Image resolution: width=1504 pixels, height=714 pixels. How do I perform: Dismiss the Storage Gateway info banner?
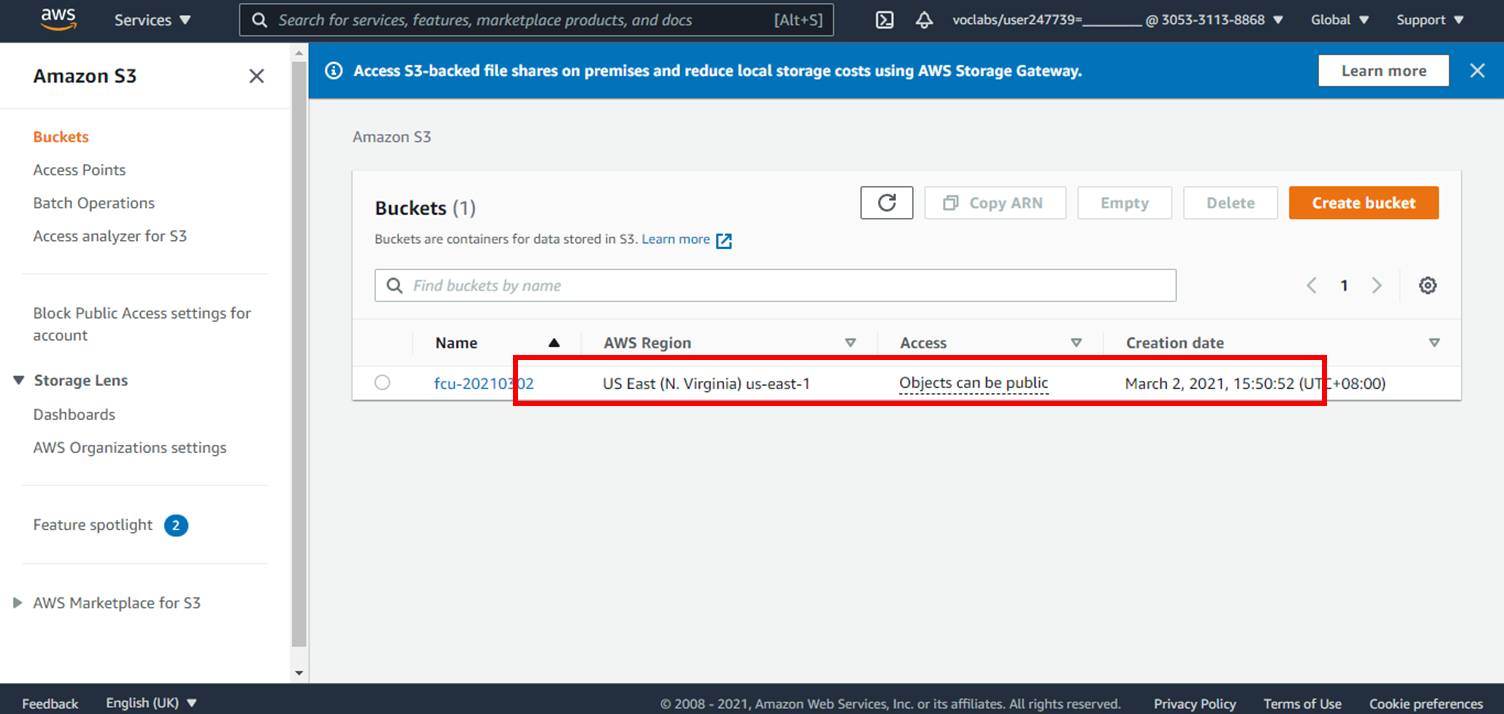1477,70
